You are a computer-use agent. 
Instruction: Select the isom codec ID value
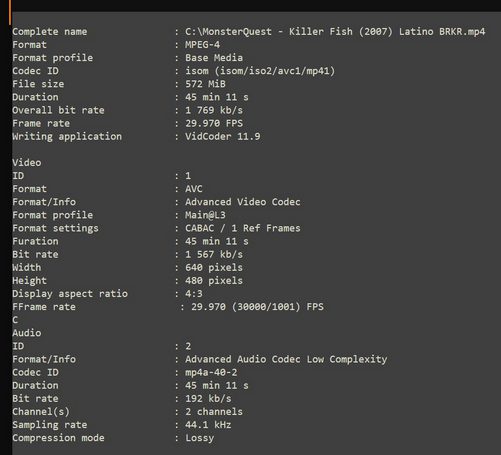point(260,71)
